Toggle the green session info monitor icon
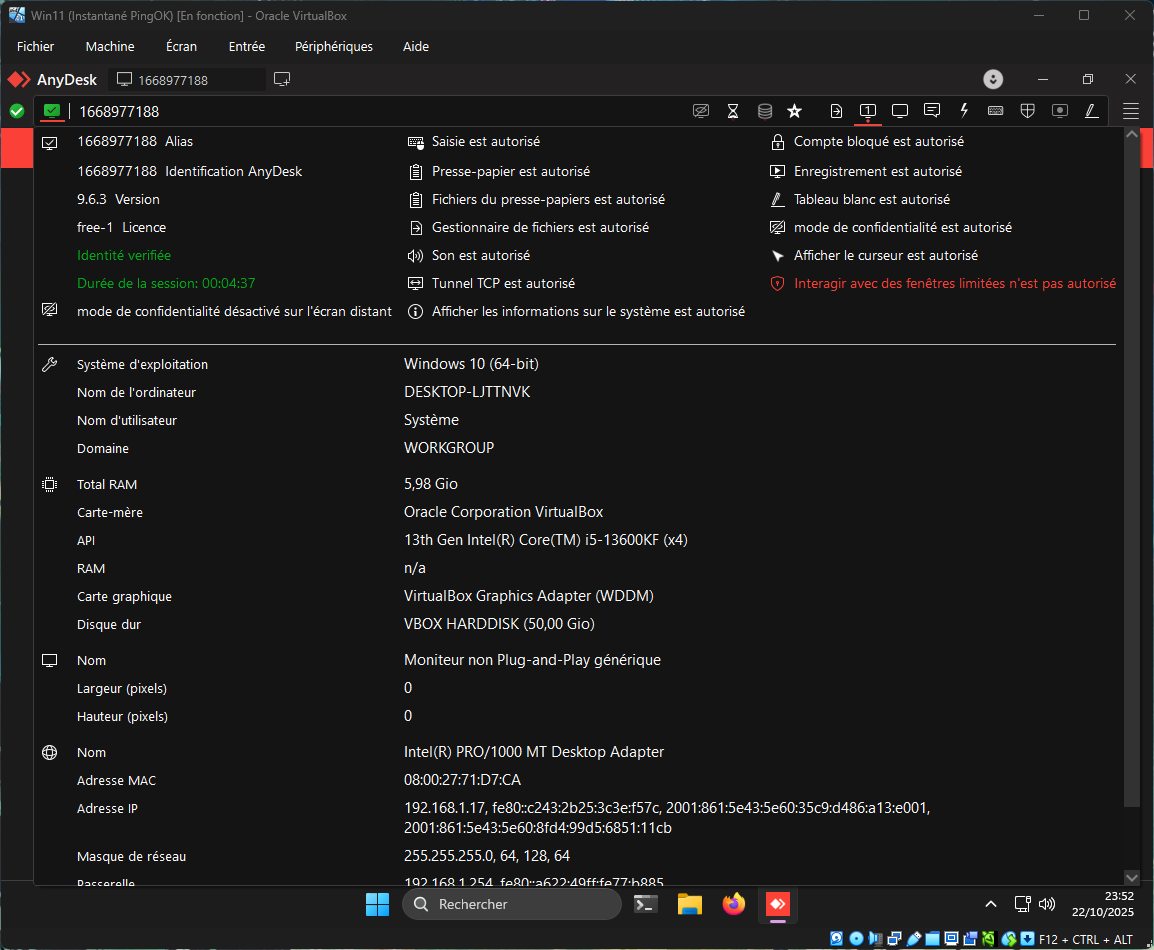This screenshot has height=950, width=1154. coord(52,111)
